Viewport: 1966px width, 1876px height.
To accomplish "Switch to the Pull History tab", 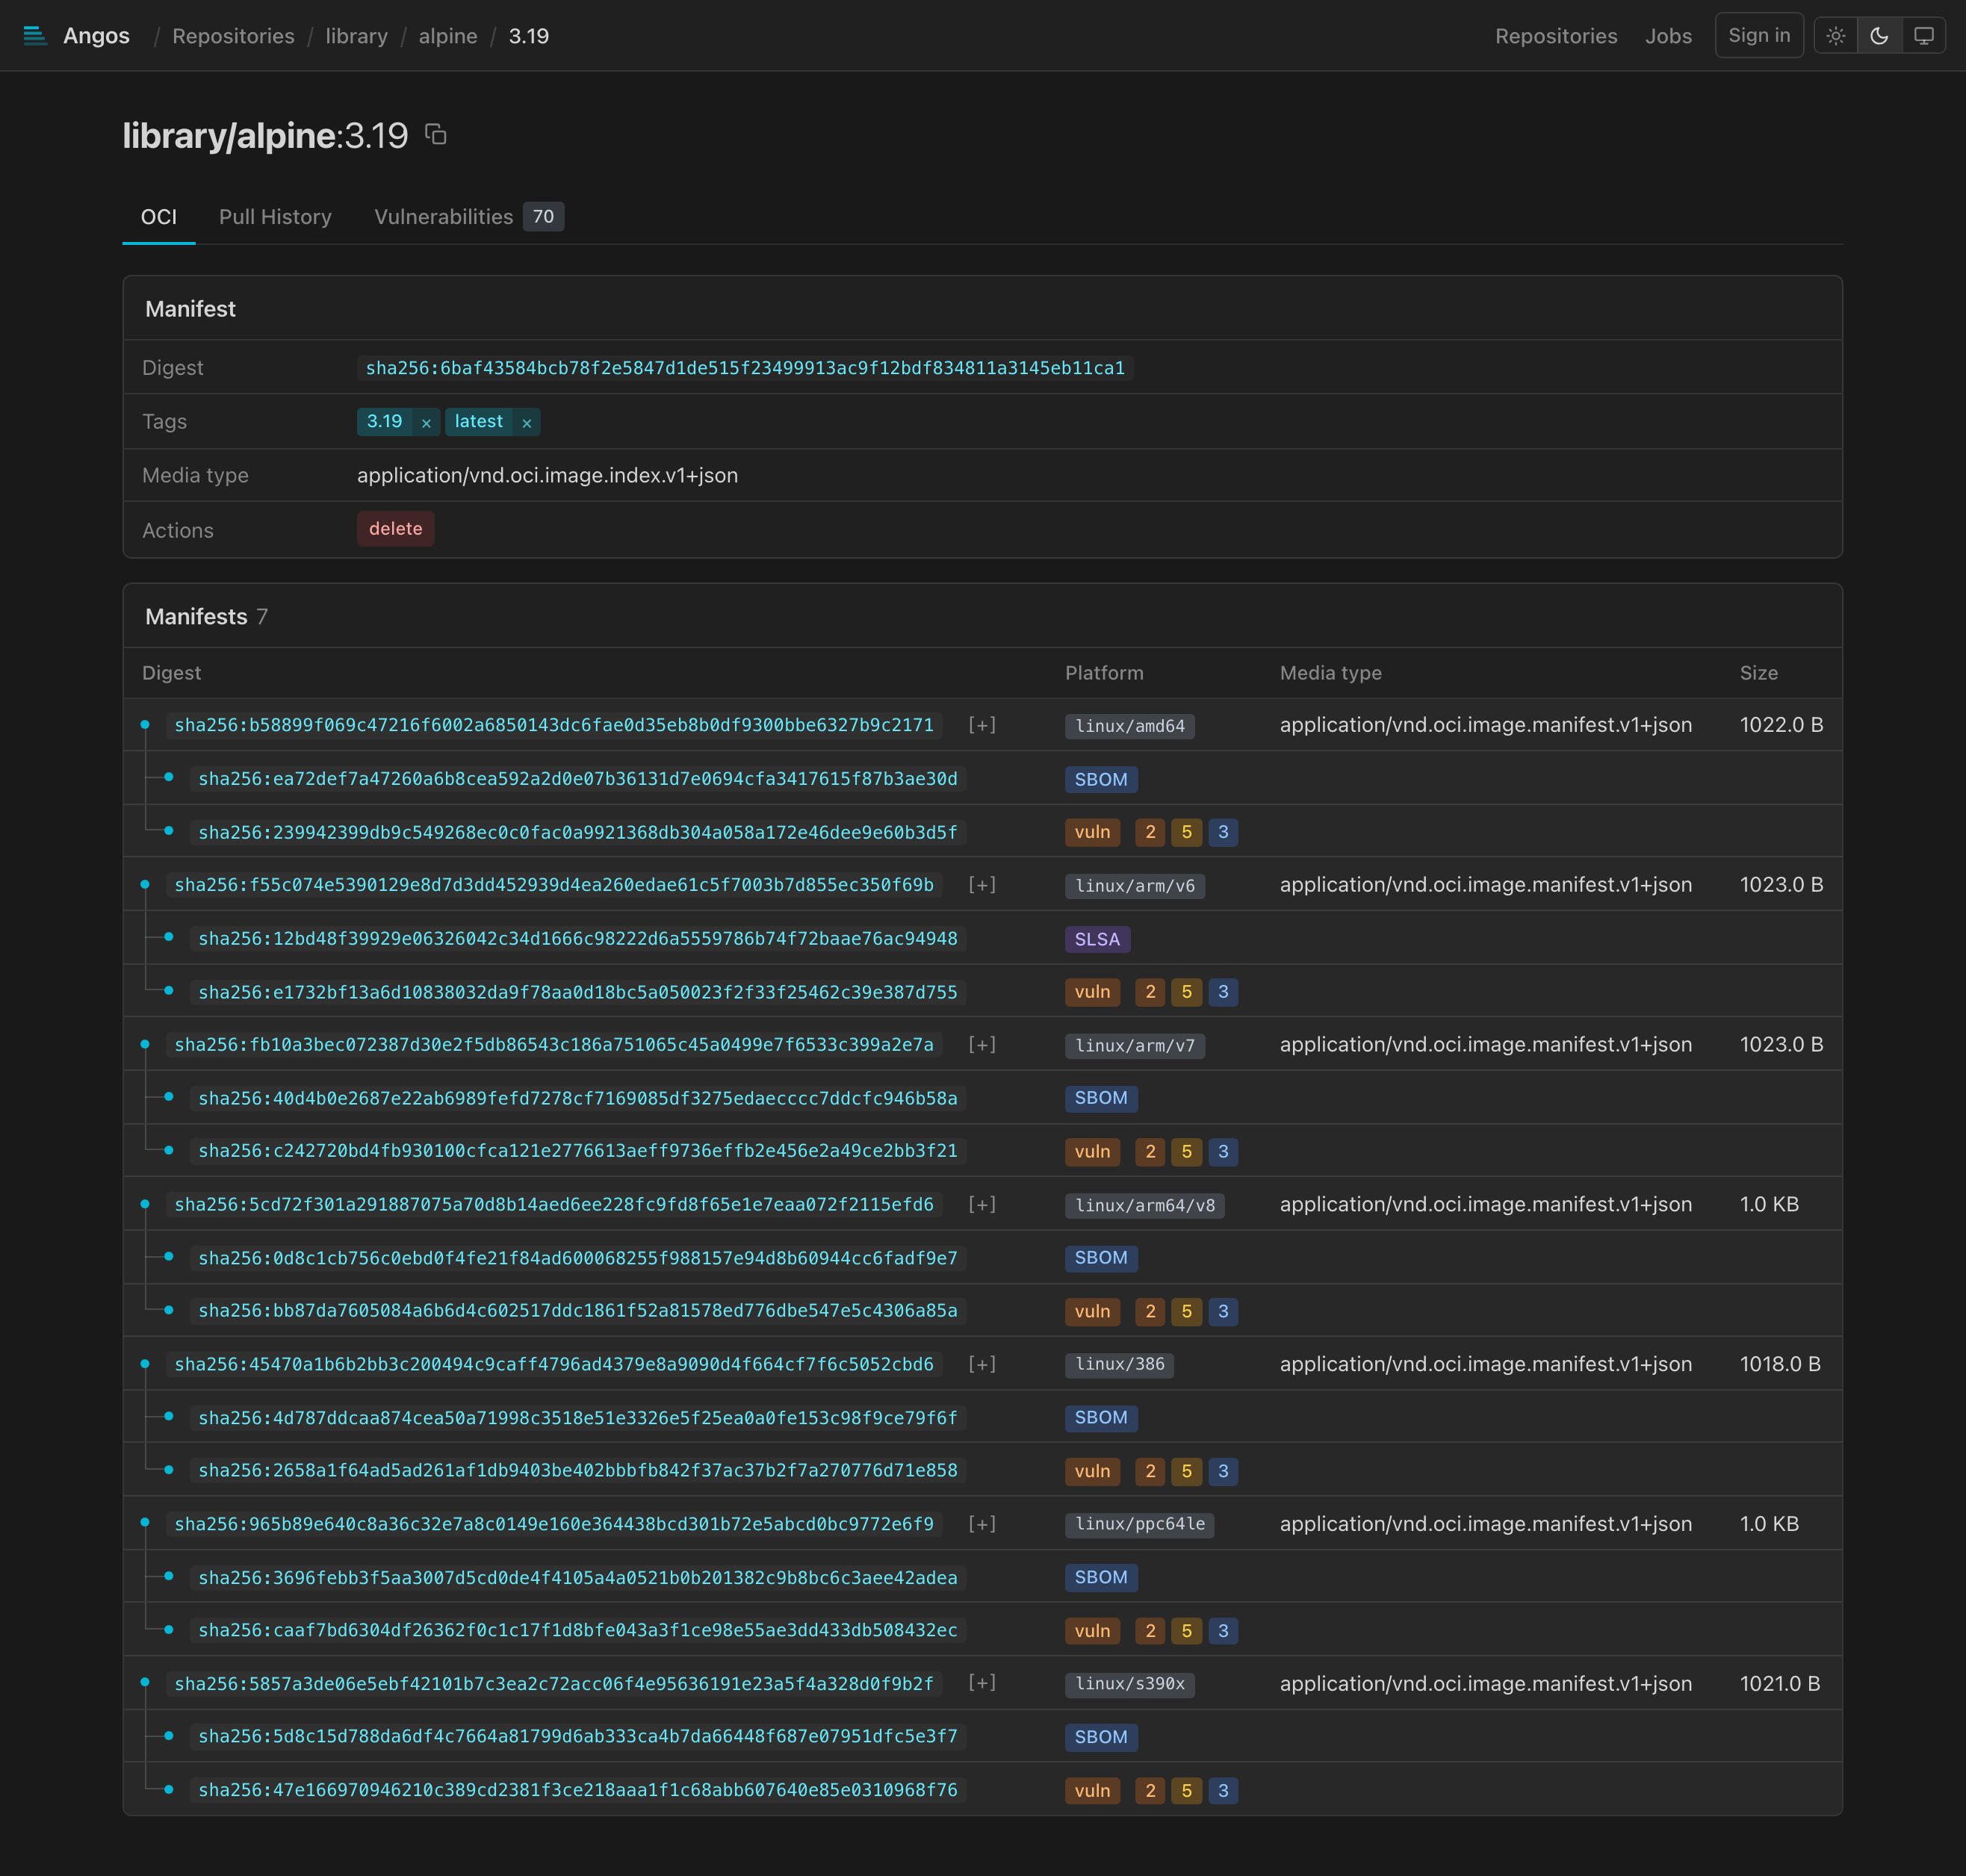I will click(275, 217).
